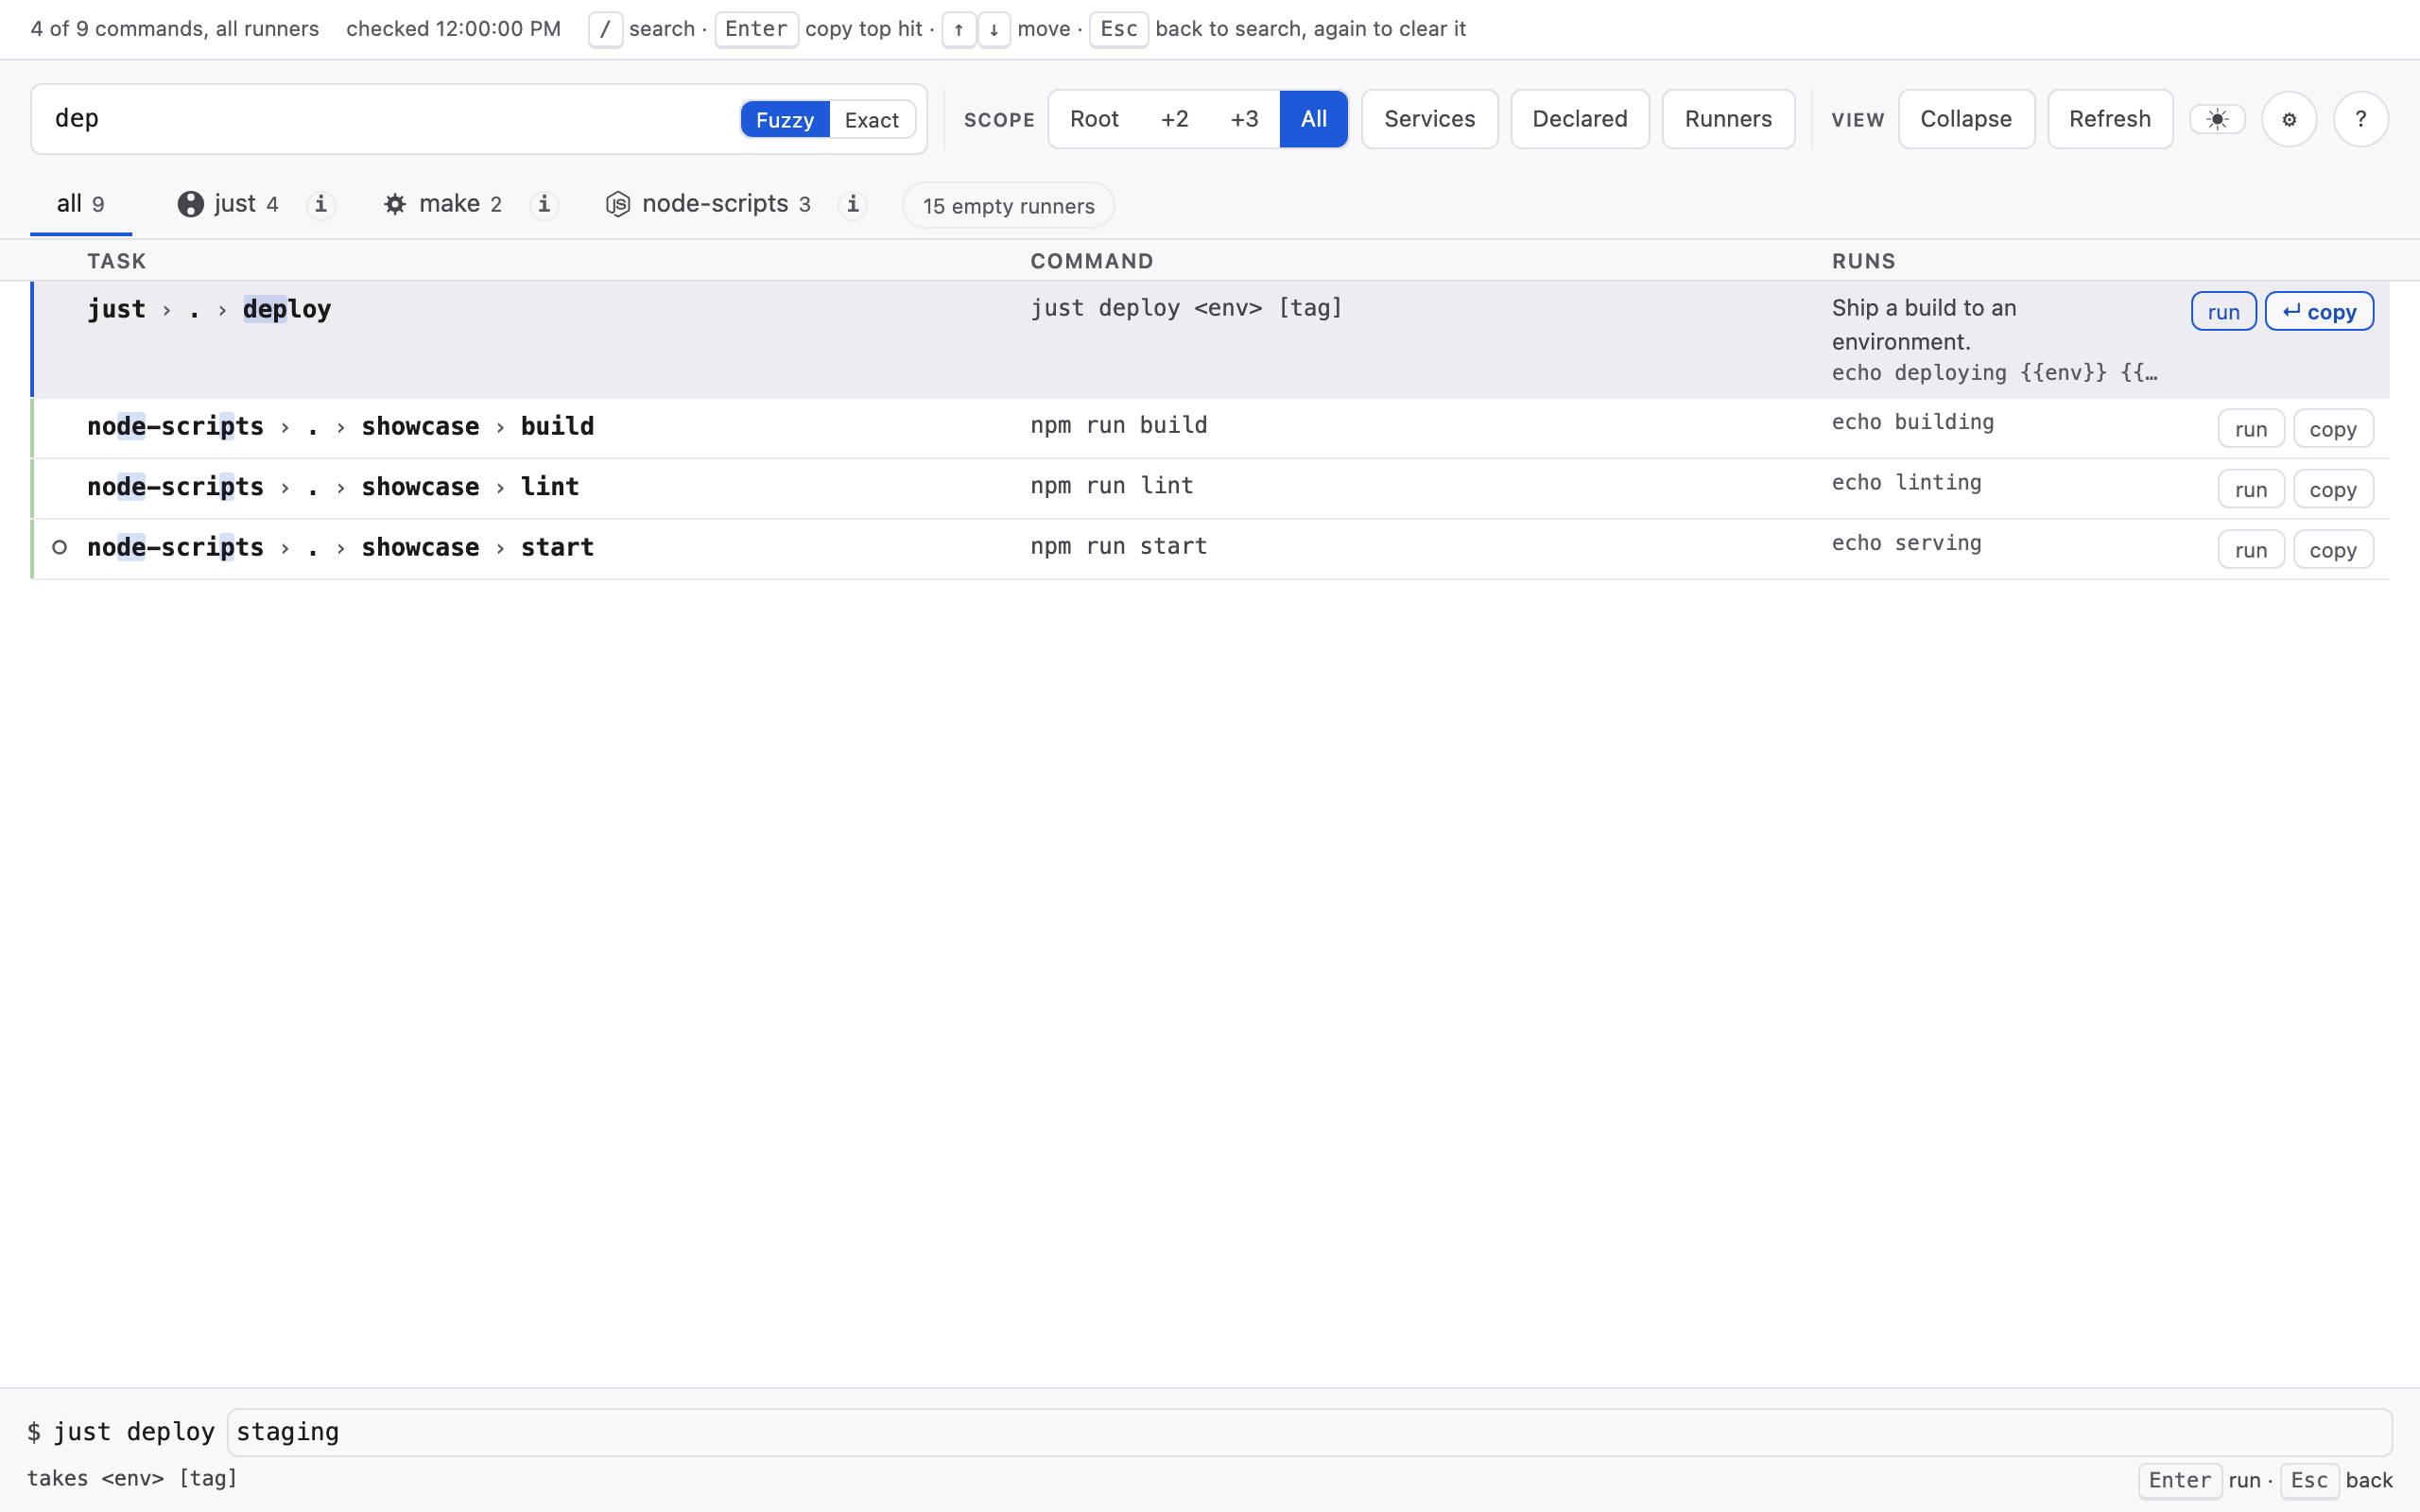Click the echo building runs text
This screenshot has height=1512, width=2420.
(1913, 422)
